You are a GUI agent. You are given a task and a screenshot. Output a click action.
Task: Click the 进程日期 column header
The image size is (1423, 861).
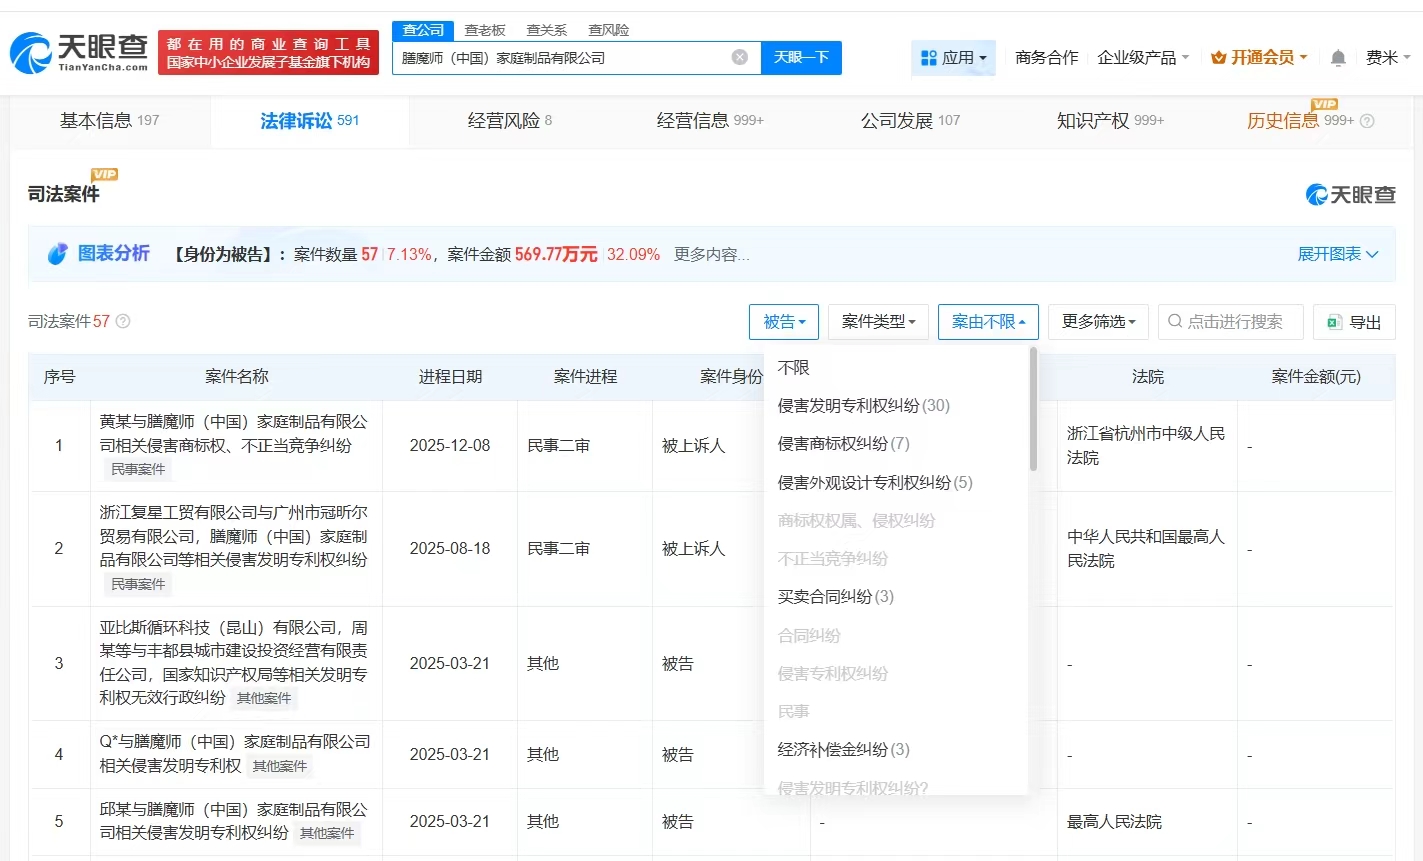pyautogui.click(x=450, y=377)
